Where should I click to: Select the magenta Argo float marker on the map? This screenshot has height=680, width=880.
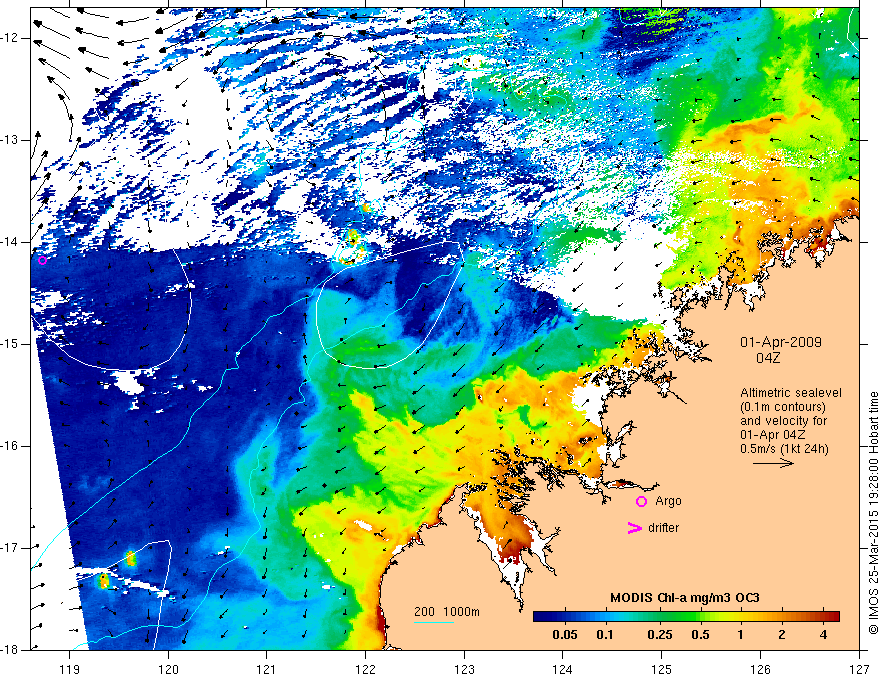click(43, 260)
